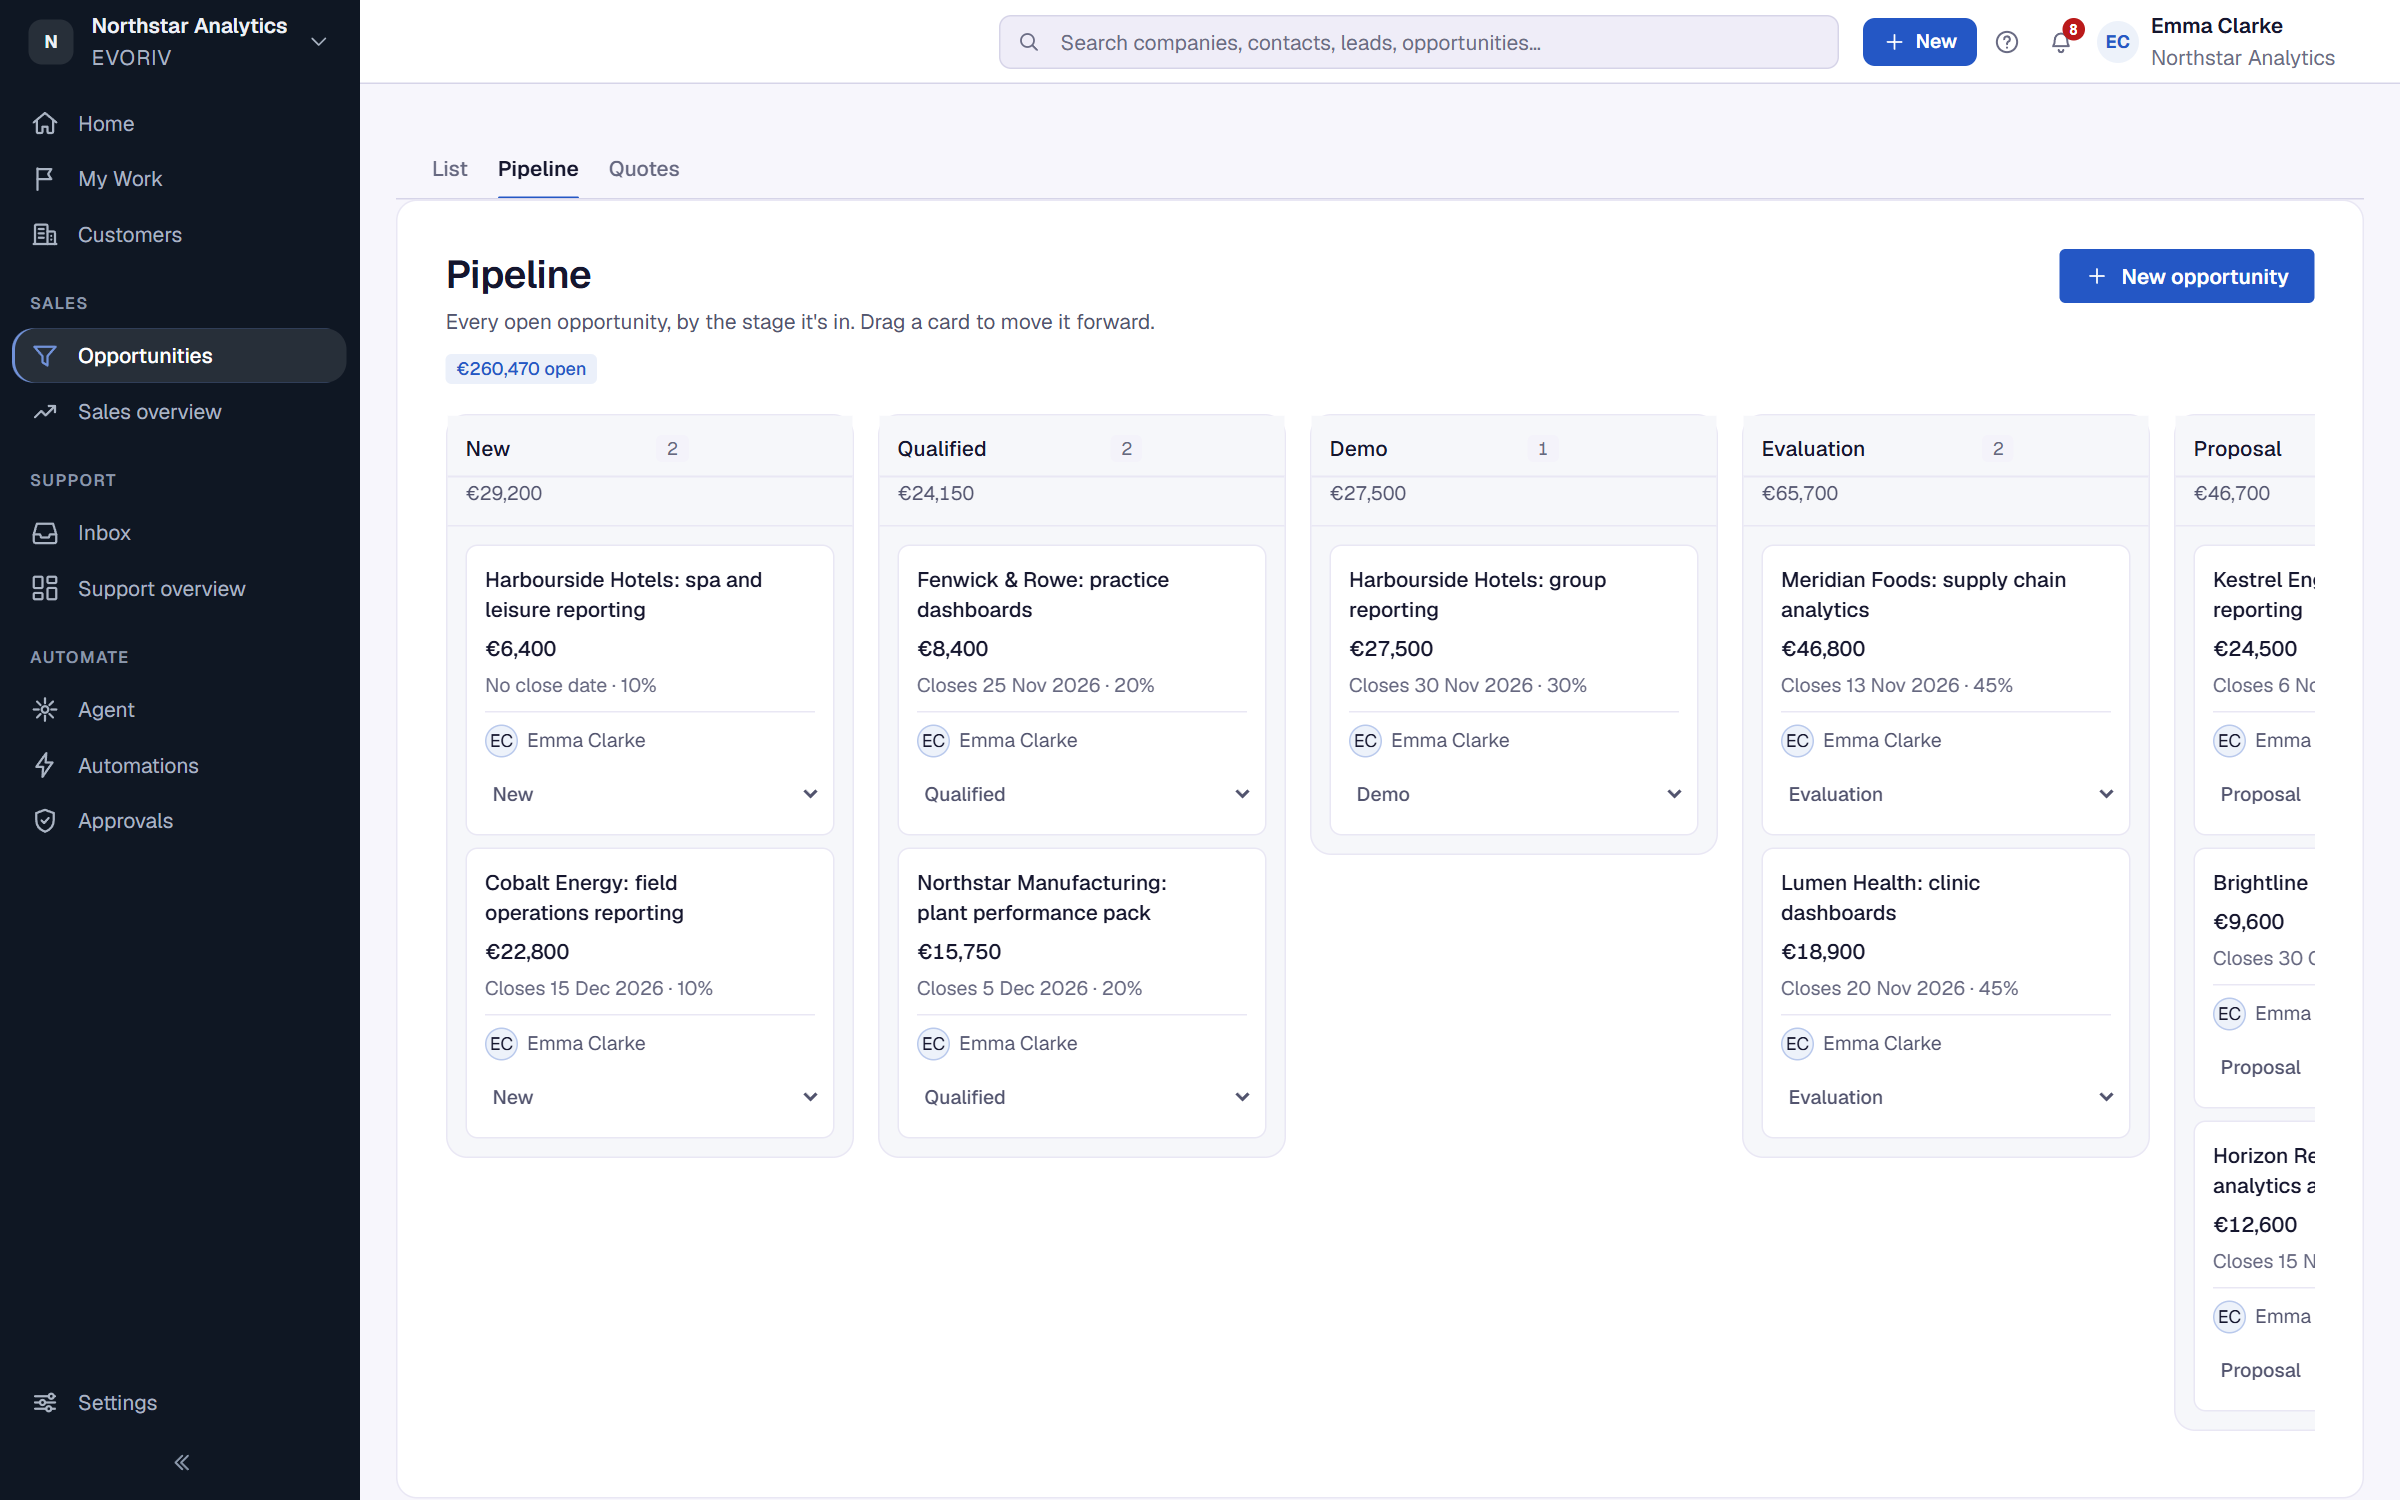
Task: Open the Agent sparkle icon
Action: pyautogui.click(x=44, y=710)
